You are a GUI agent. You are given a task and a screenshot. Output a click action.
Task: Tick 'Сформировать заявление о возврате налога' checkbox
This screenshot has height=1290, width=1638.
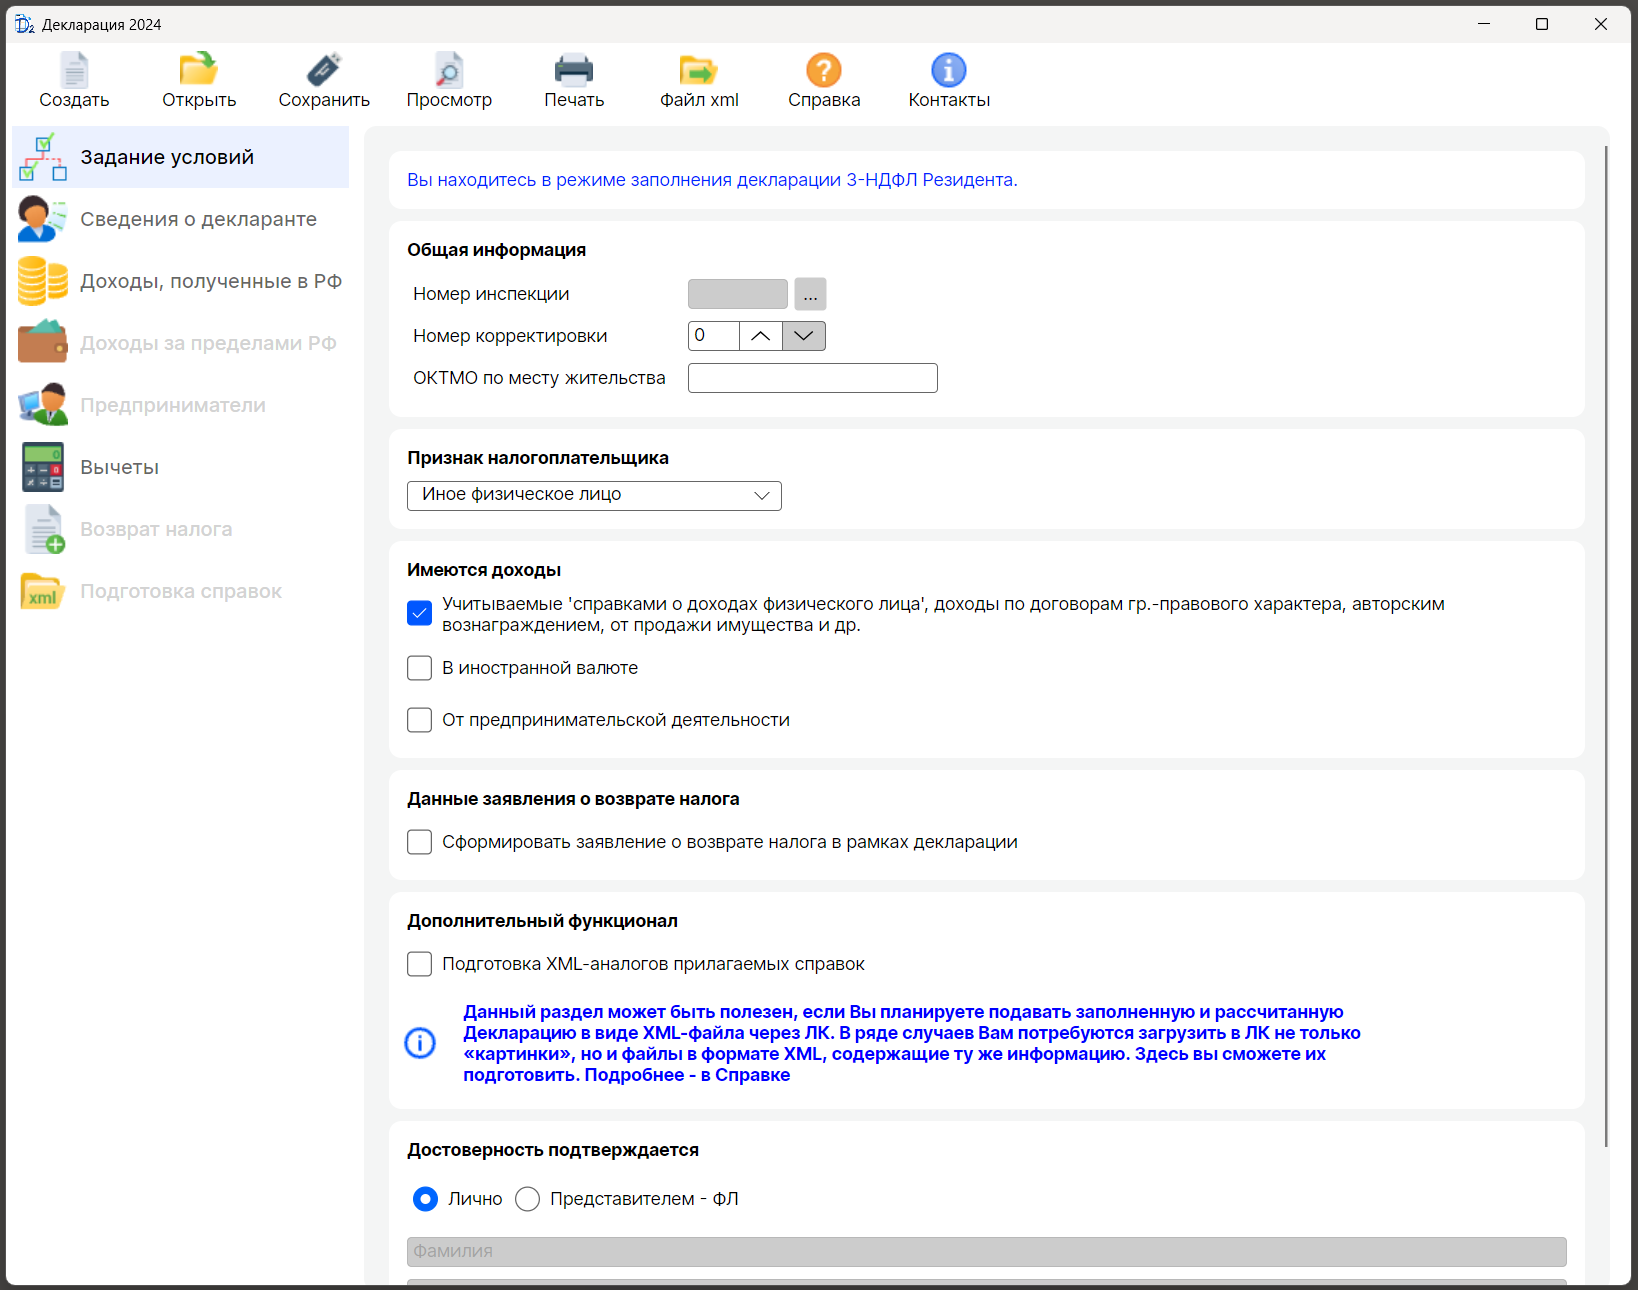[420, 842]
